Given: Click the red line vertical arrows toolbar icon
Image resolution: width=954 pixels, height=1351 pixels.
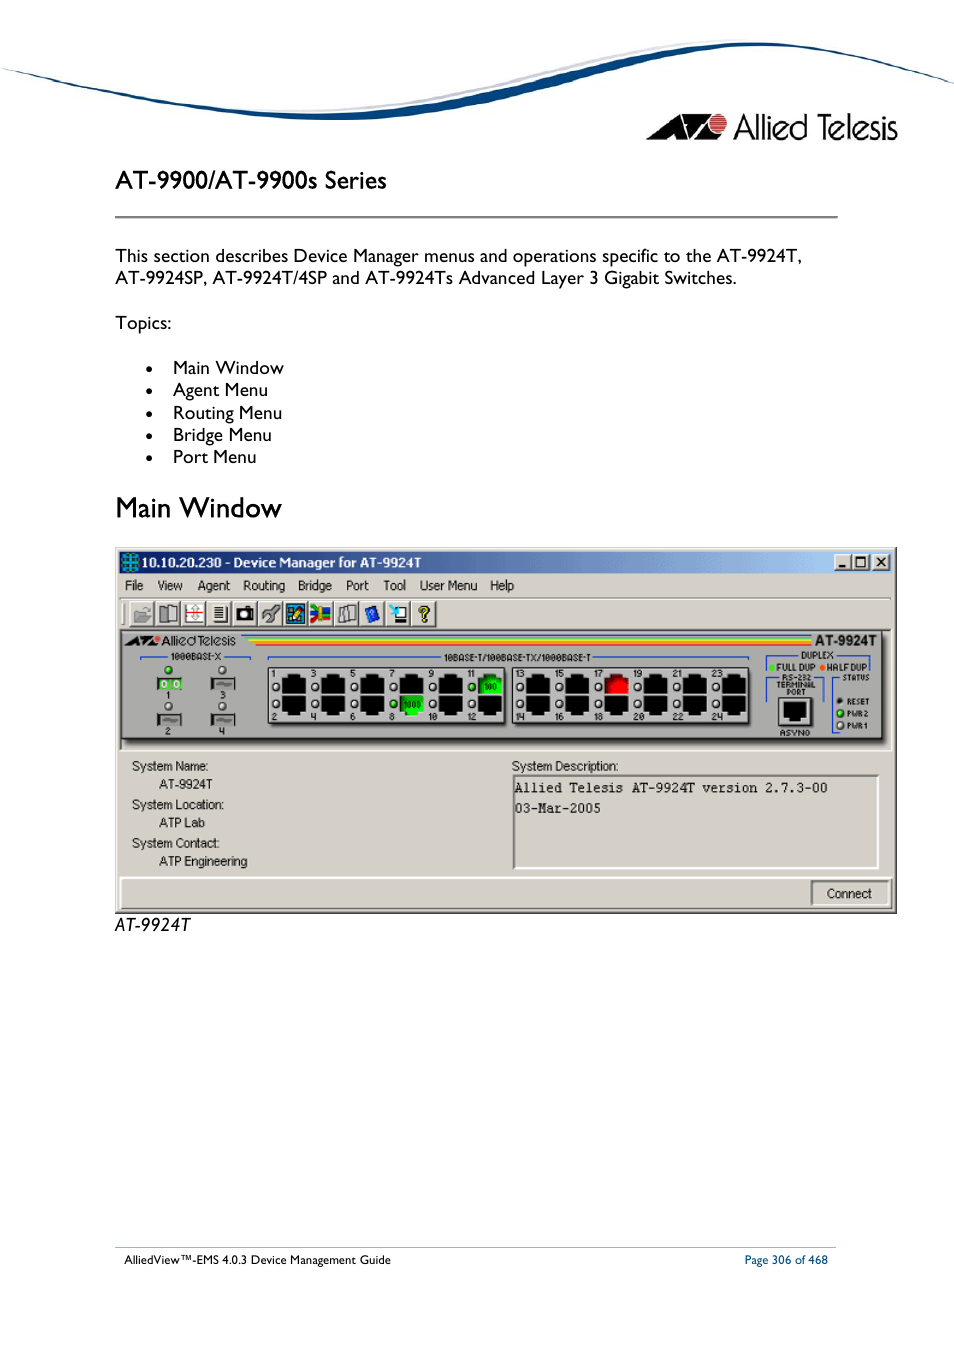Looking at the screenshot, I should pos(194,614).
